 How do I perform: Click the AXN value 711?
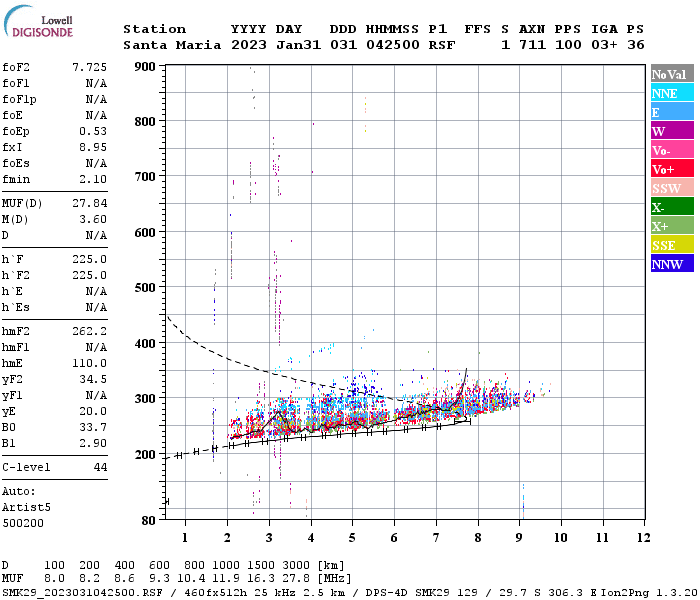[532, 45]
